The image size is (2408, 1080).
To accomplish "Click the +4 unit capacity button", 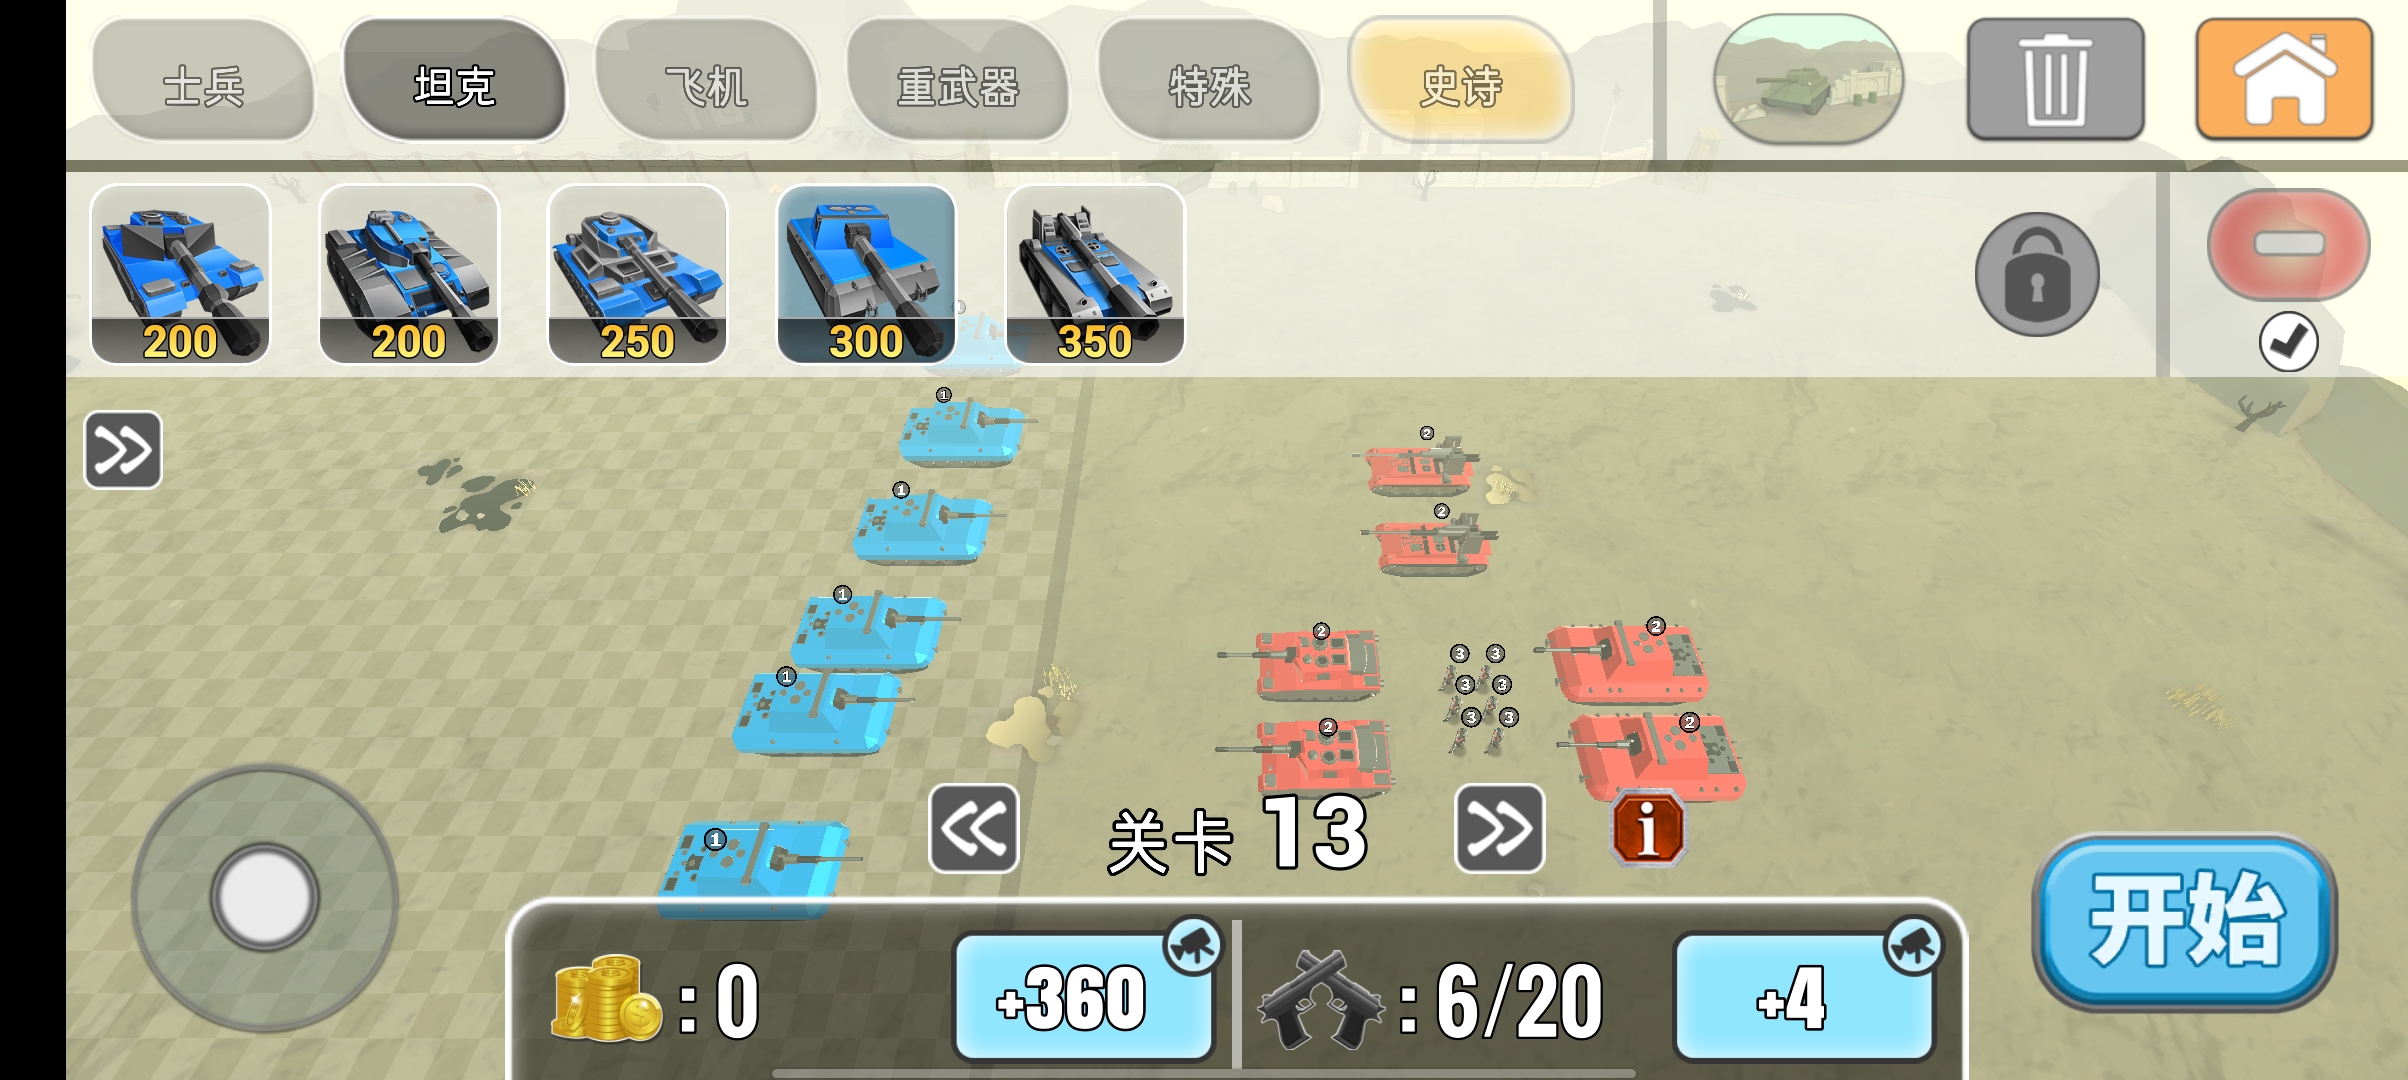I will (1804, 996).
